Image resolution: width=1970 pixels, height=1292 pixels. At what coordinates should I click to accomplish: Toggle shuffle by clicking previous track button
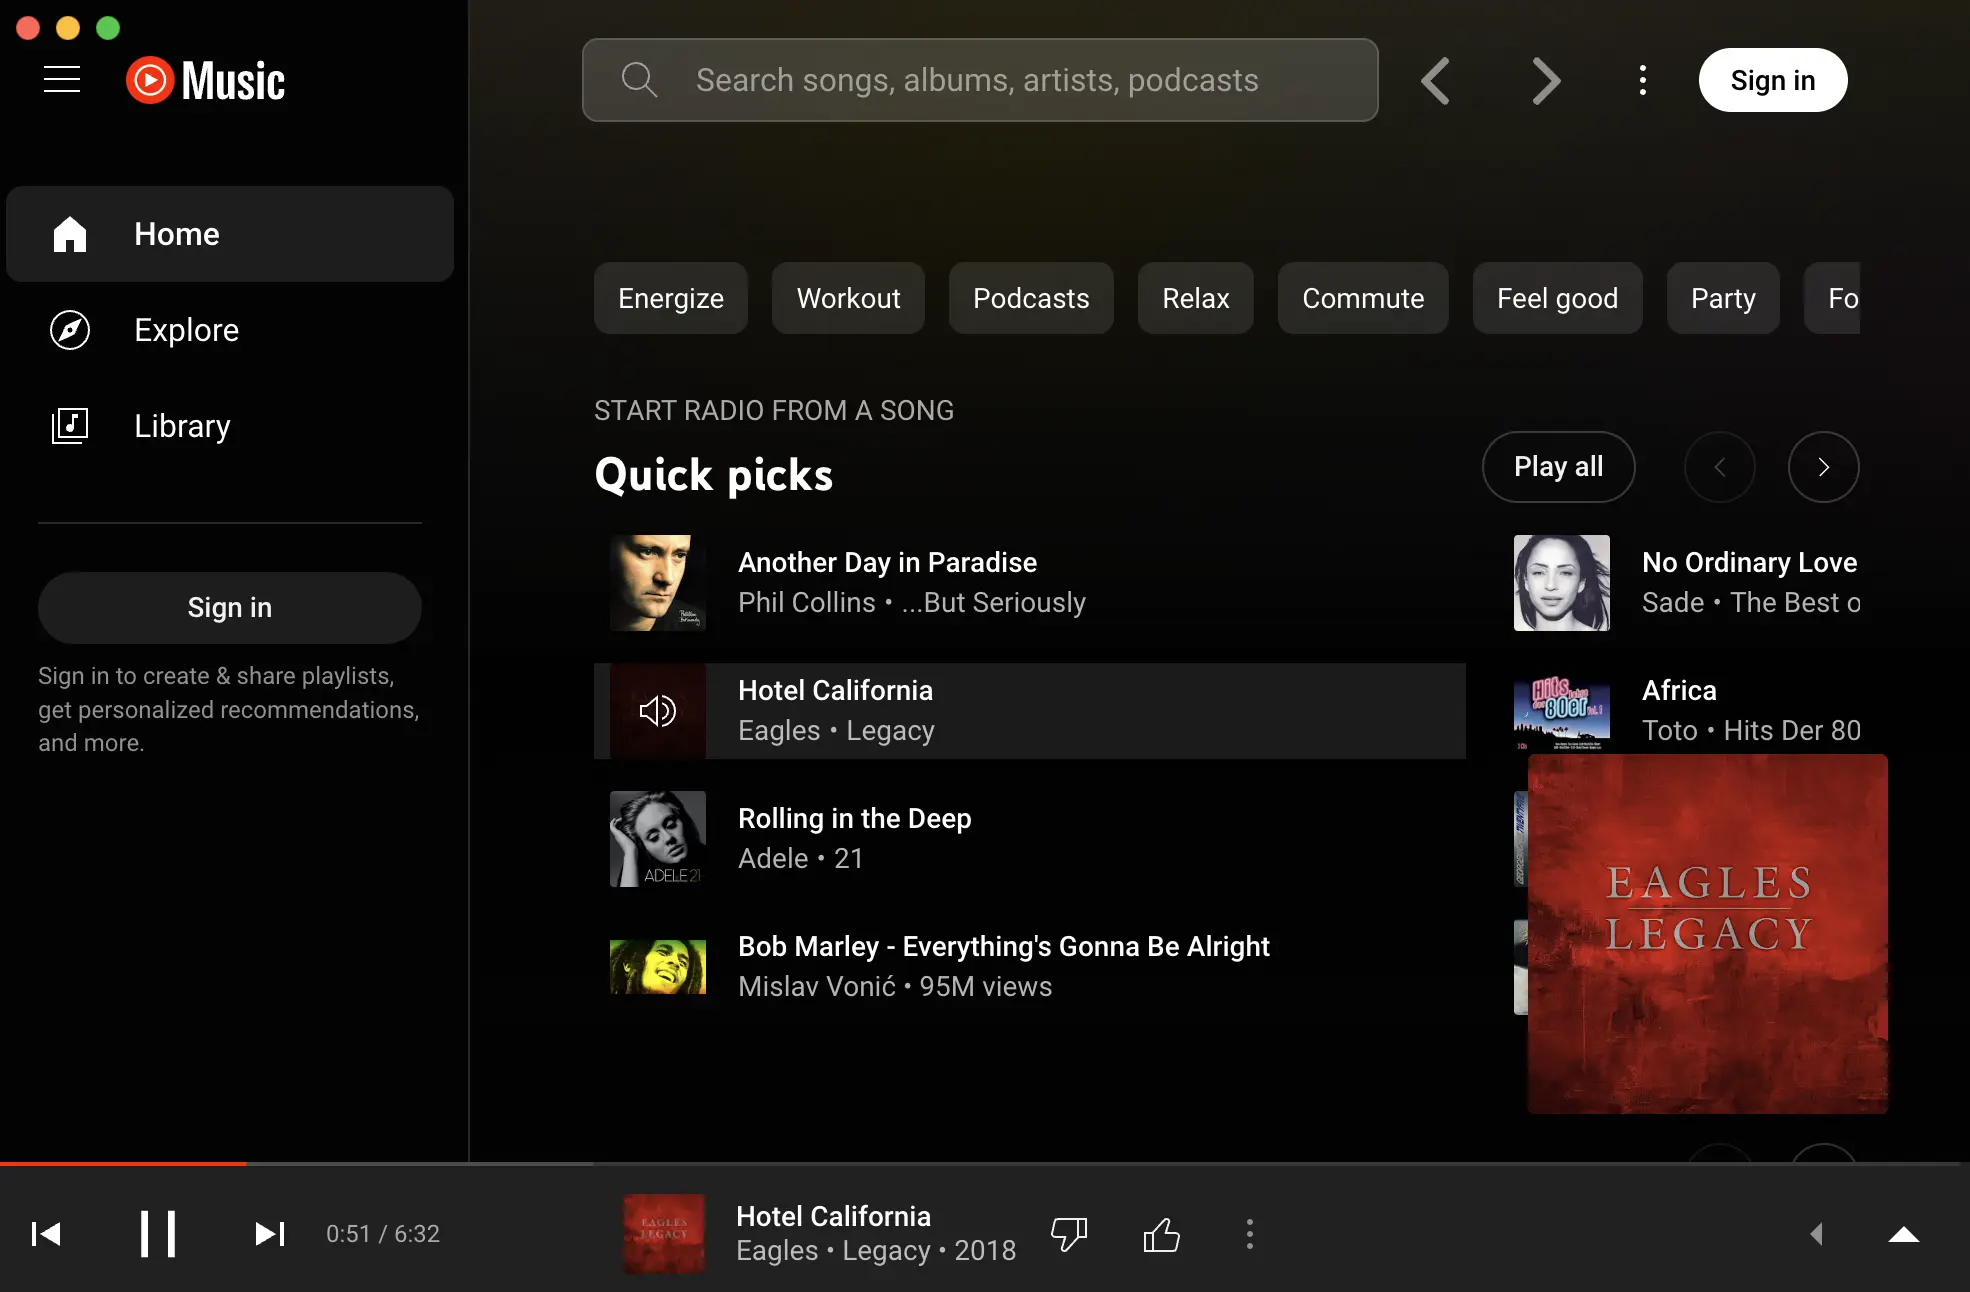[46, 1234]
